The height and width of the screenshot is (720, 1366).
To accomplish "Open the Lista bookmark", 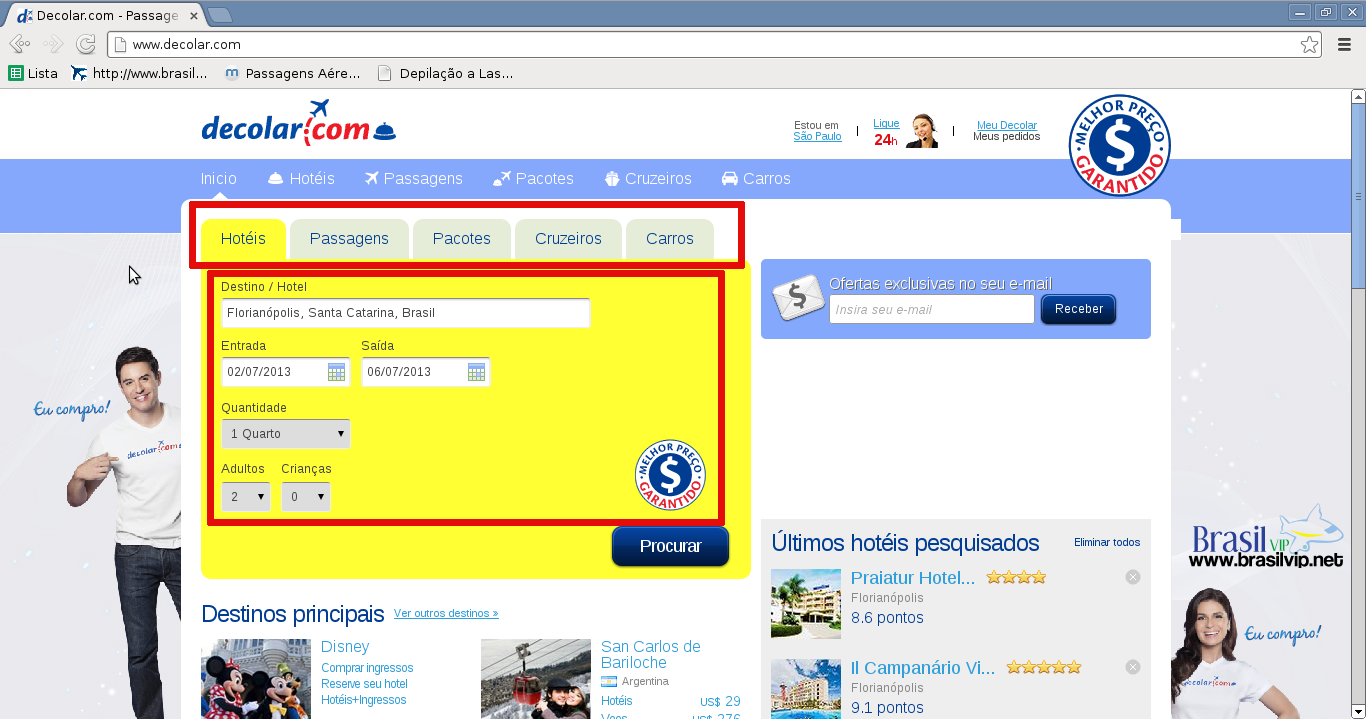I will (33, 73).
